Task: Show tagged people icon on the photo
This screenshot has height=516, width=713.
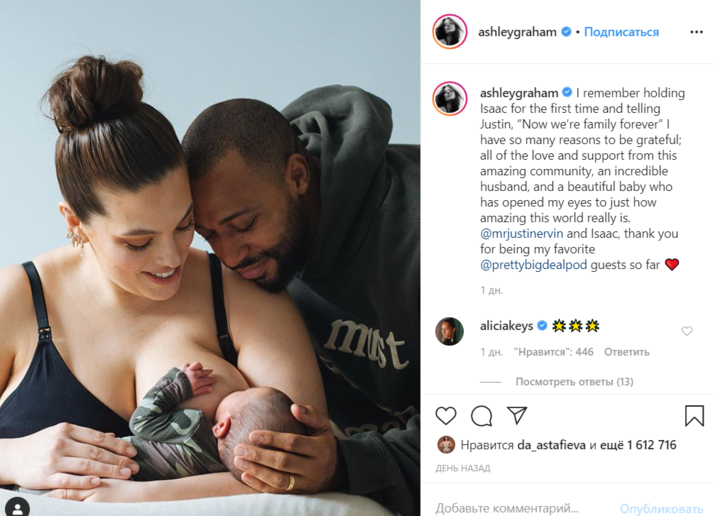Action: click(17, 508)
